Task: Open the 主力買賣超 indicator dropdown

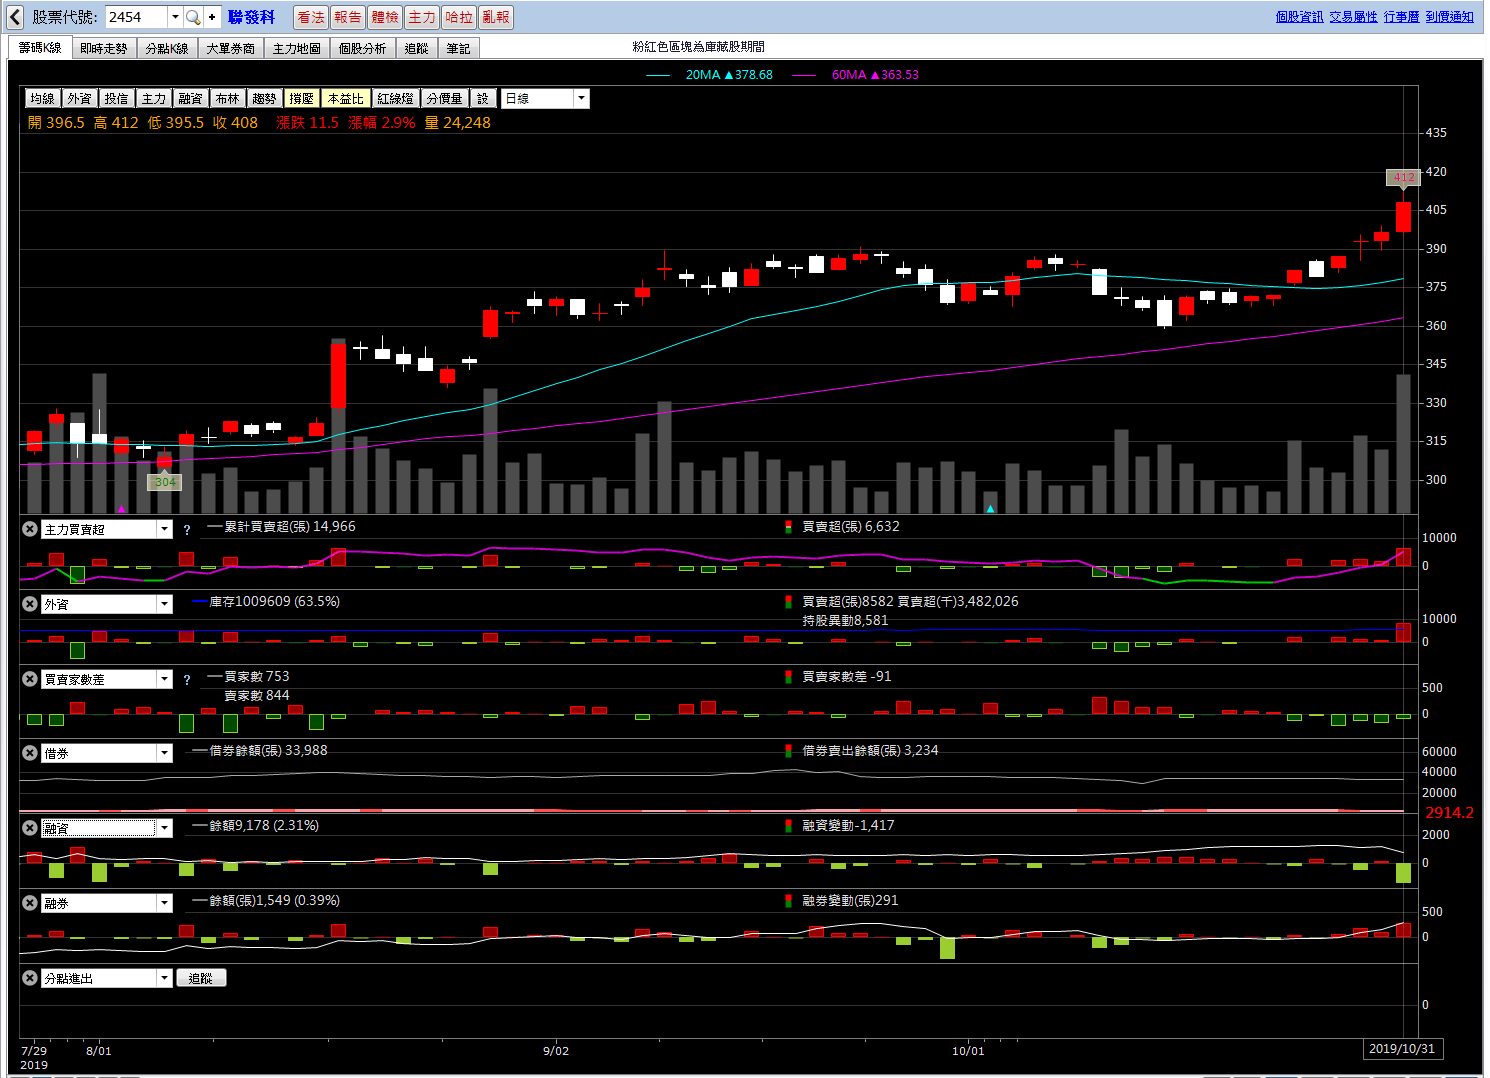Action: point(164,529)
